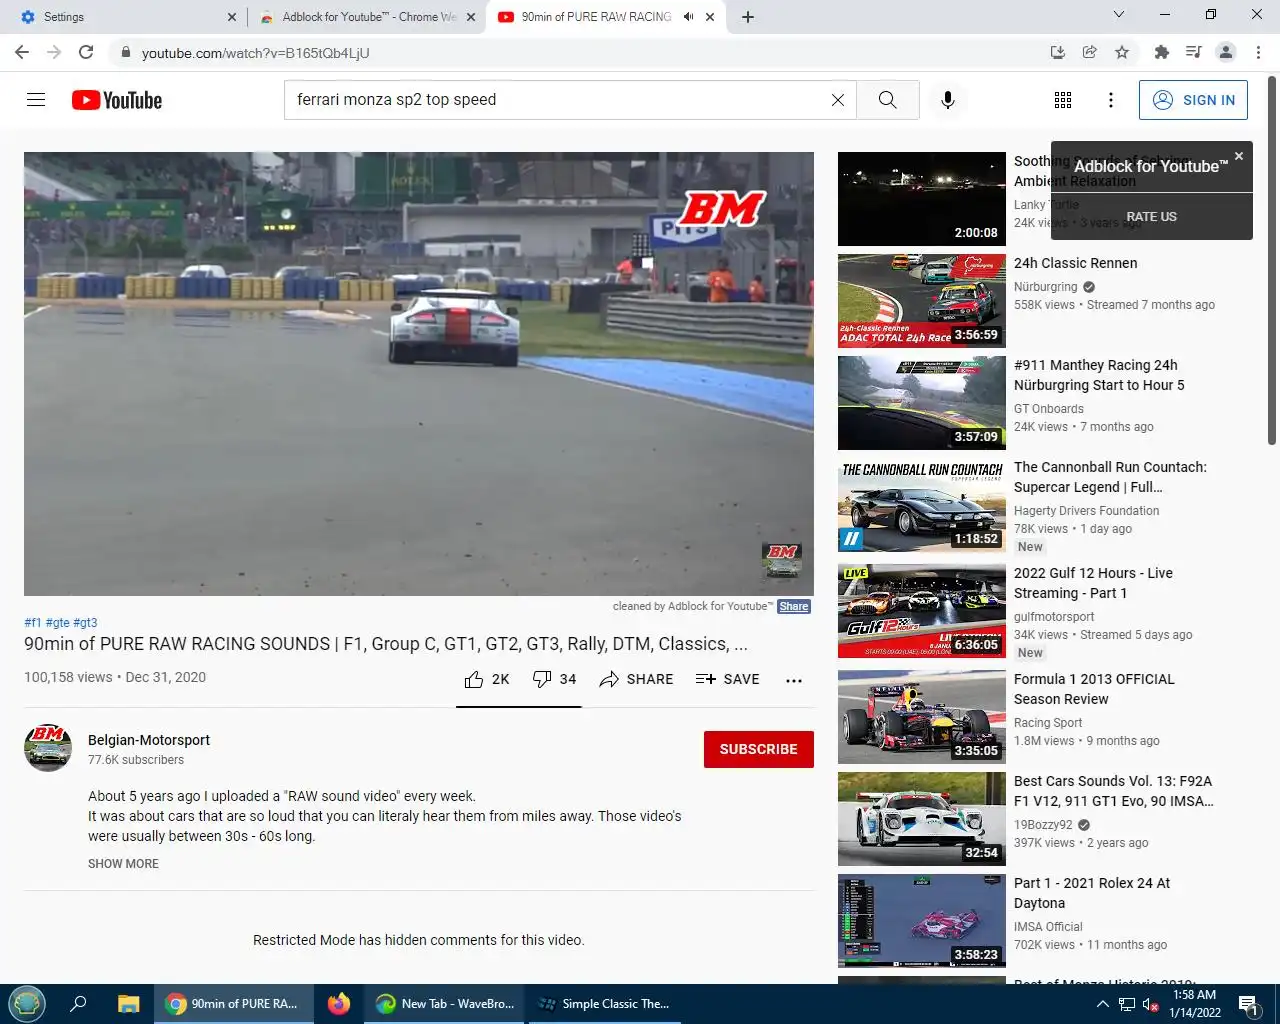Close the Settings tab
Viewport: 1280px width, 1024px height.
click(x=232, y=17)
